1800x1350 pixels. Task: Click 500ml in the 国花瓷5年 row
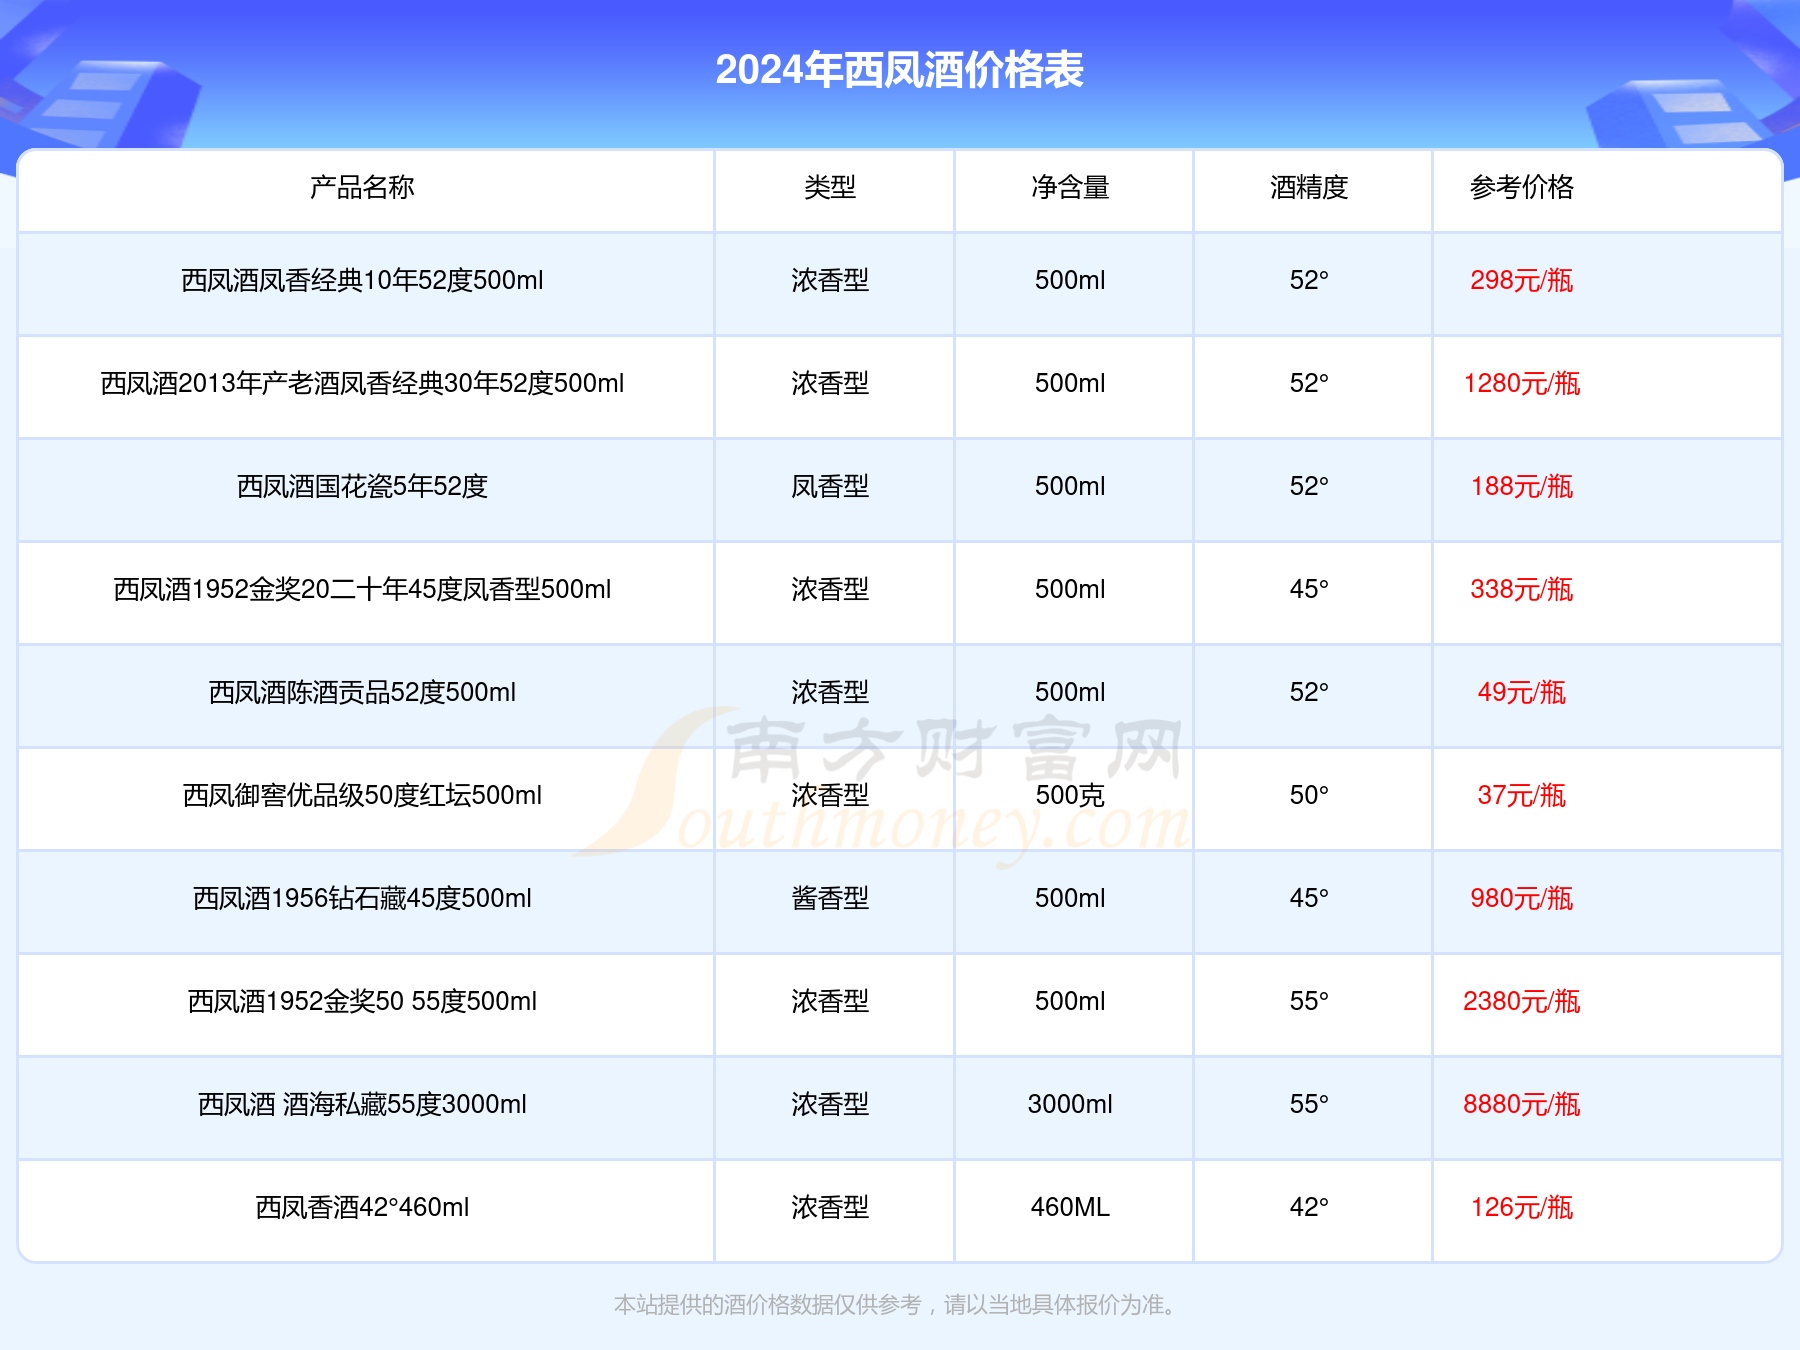point(1070,486)
